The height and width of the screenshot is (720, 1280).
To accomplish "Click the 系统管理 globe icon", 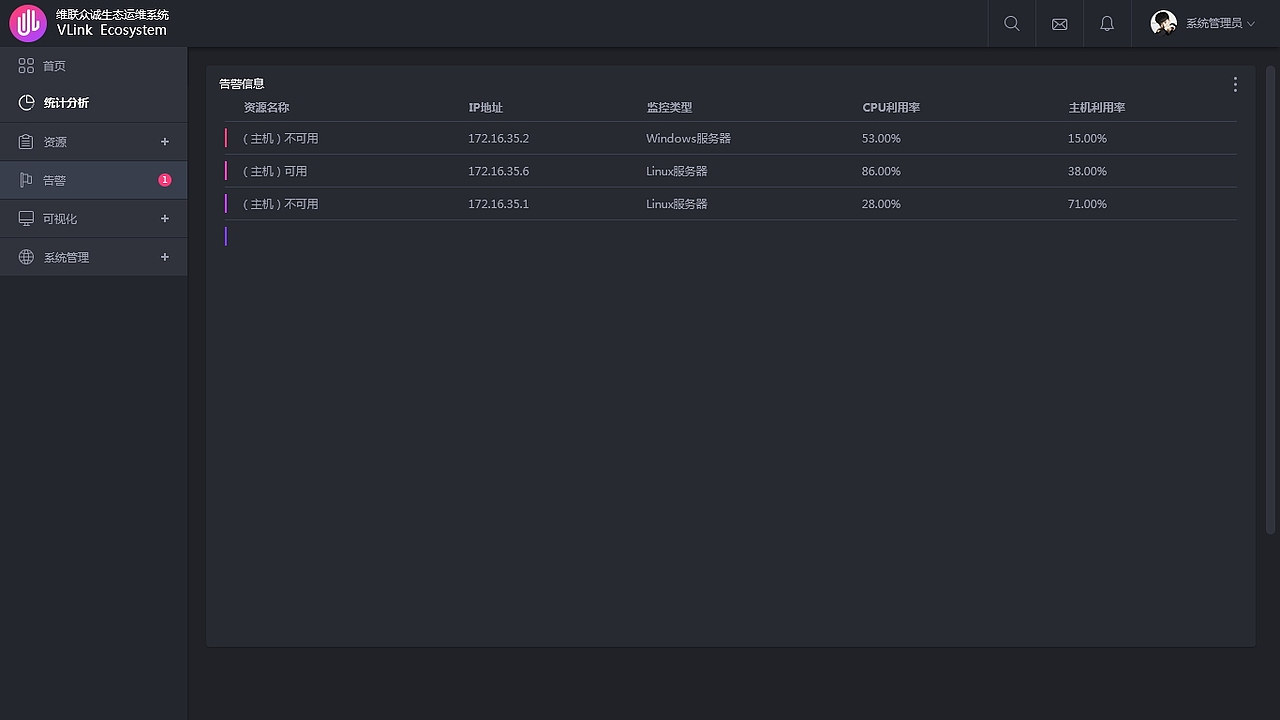I will 26,257.
